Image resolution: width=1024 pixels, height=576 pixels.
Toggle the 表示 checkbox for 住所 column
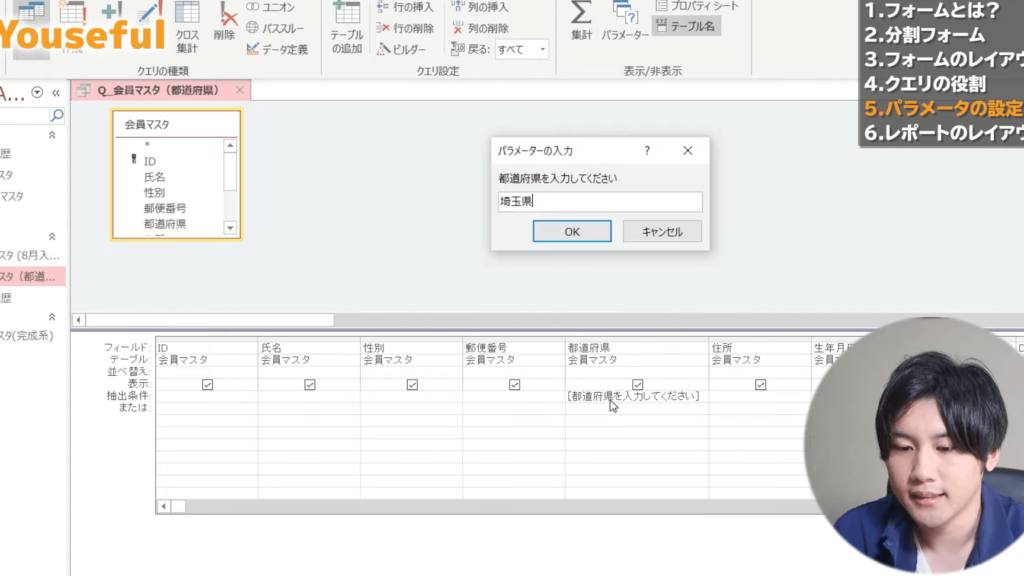click(x=760, y=384)
